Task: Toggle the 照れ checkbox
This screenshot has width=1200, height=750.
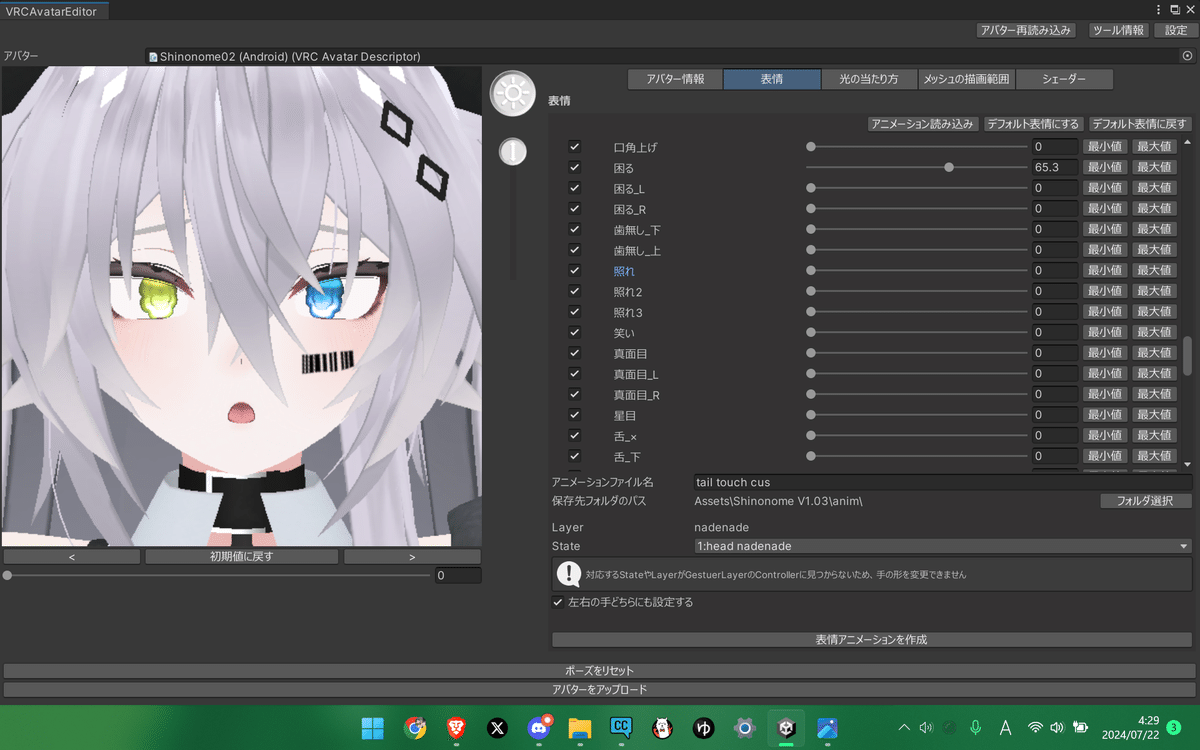Action: coord(574,270)
